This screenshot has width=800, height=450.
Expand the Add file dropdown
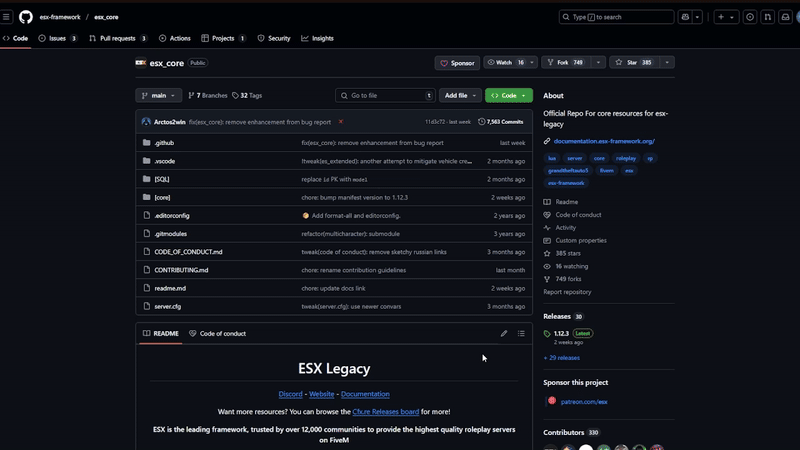(460, 95)
